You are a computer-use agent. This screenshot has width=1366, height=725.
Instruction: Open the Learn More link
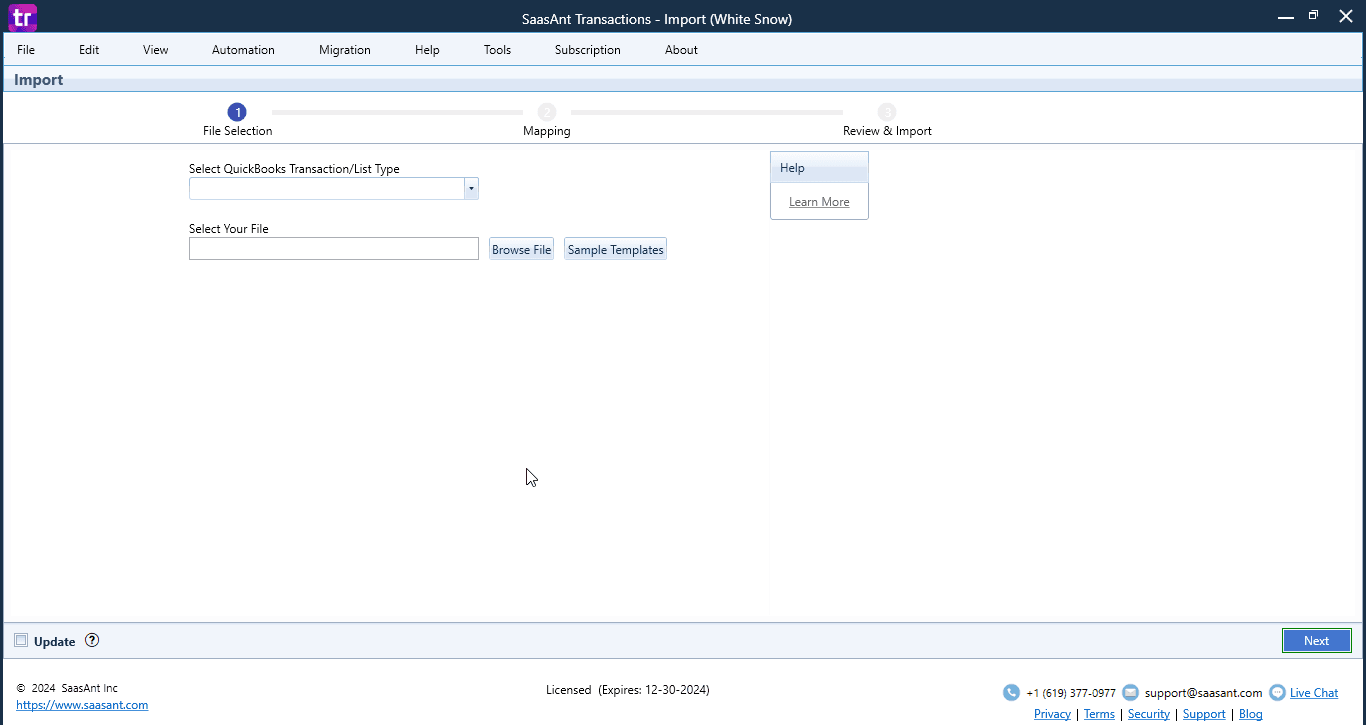click(x=819, y=202)
